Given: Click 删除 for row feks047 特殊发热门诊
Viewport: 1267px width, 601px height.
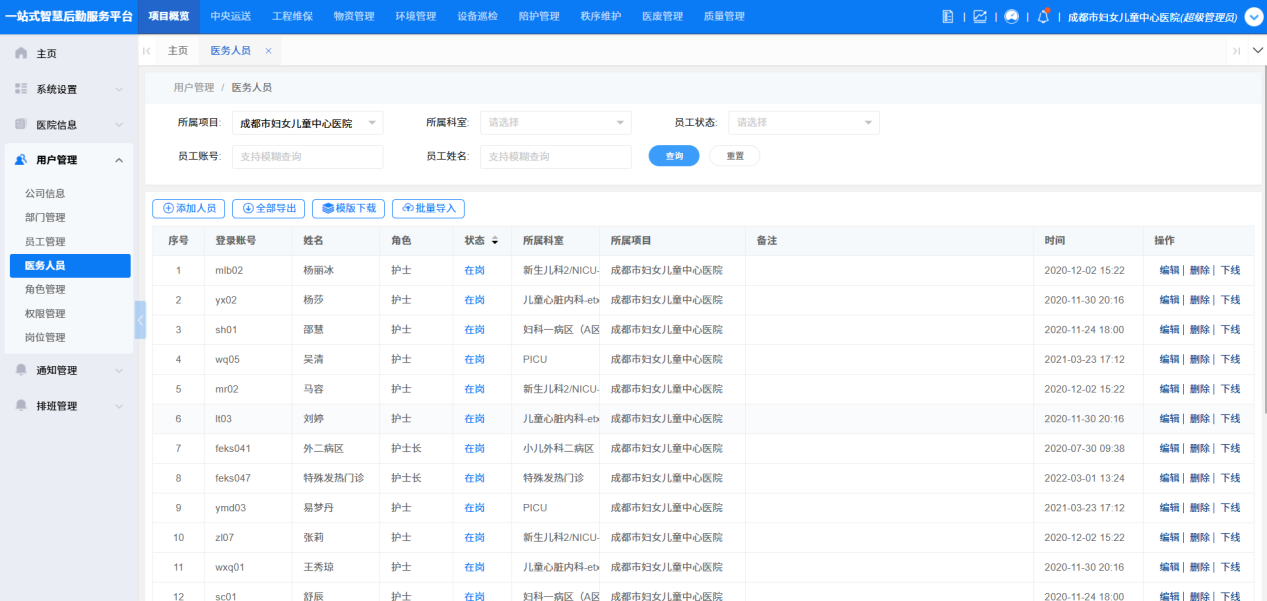Looking at the screenshot, I should 1200,478.
